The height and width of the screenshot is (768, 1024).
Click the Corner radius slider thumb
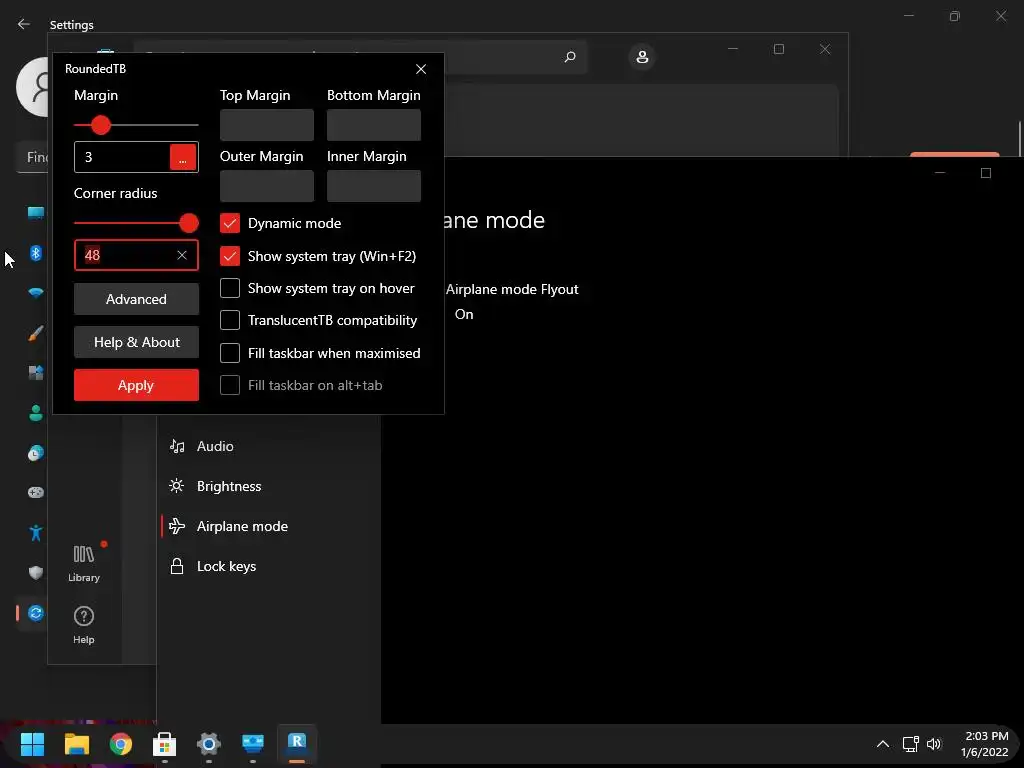tap(189, 223)
